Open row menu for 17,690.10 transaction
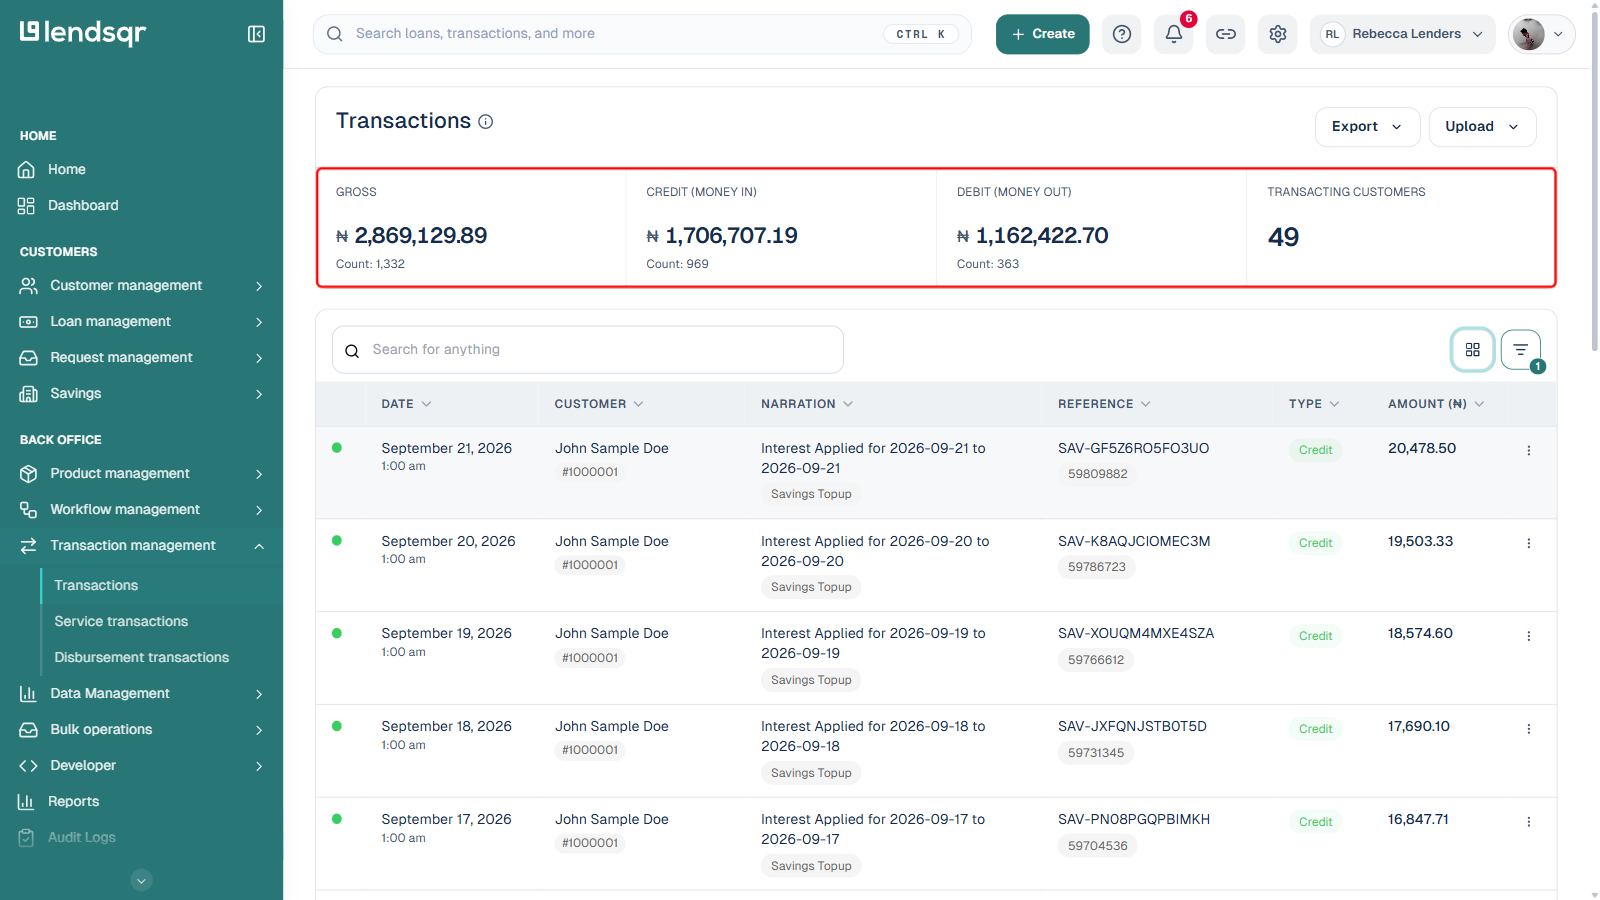The width and height of the screenshot is (1600, 900). [1529, 729]
